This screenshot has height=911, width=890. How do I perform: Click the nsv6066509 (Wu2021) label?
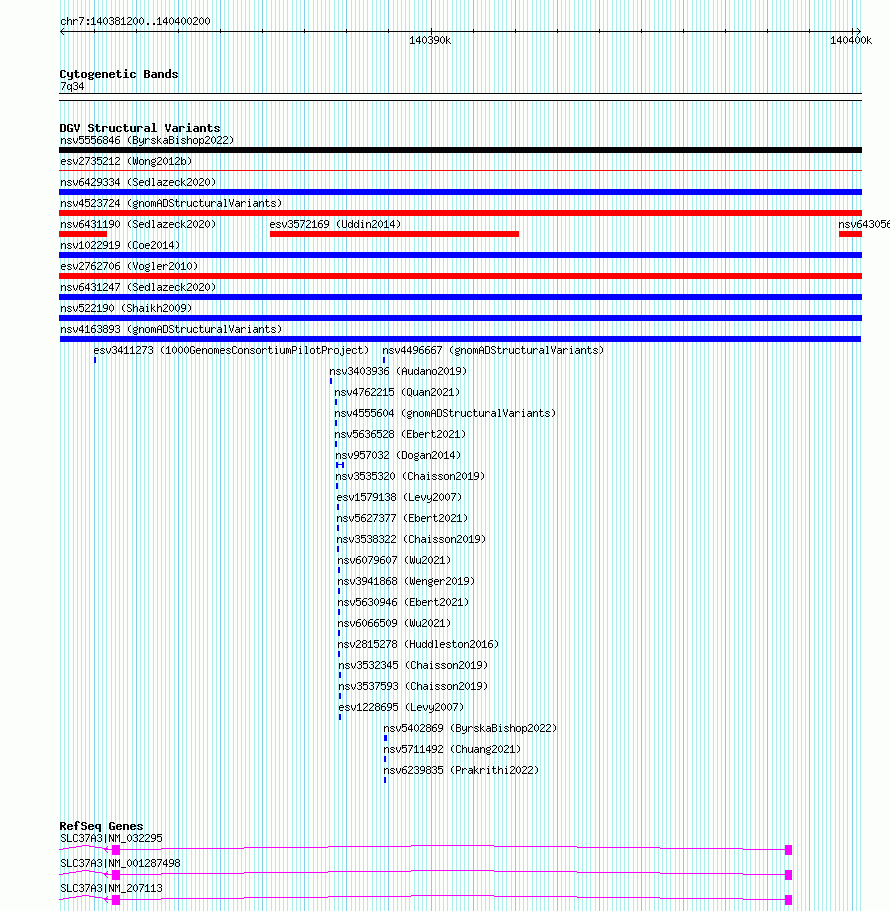pos(394,623)
